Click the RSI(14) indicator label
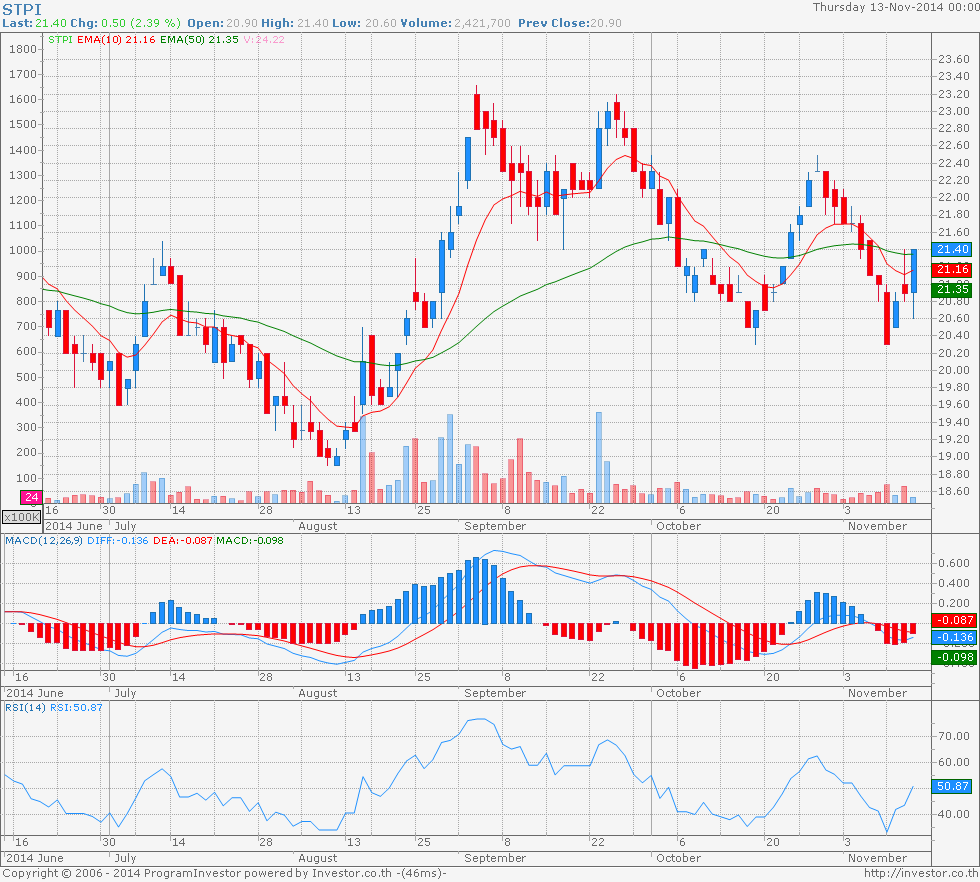Viewport: 980px width, 882px height. (x=27, y=707)
